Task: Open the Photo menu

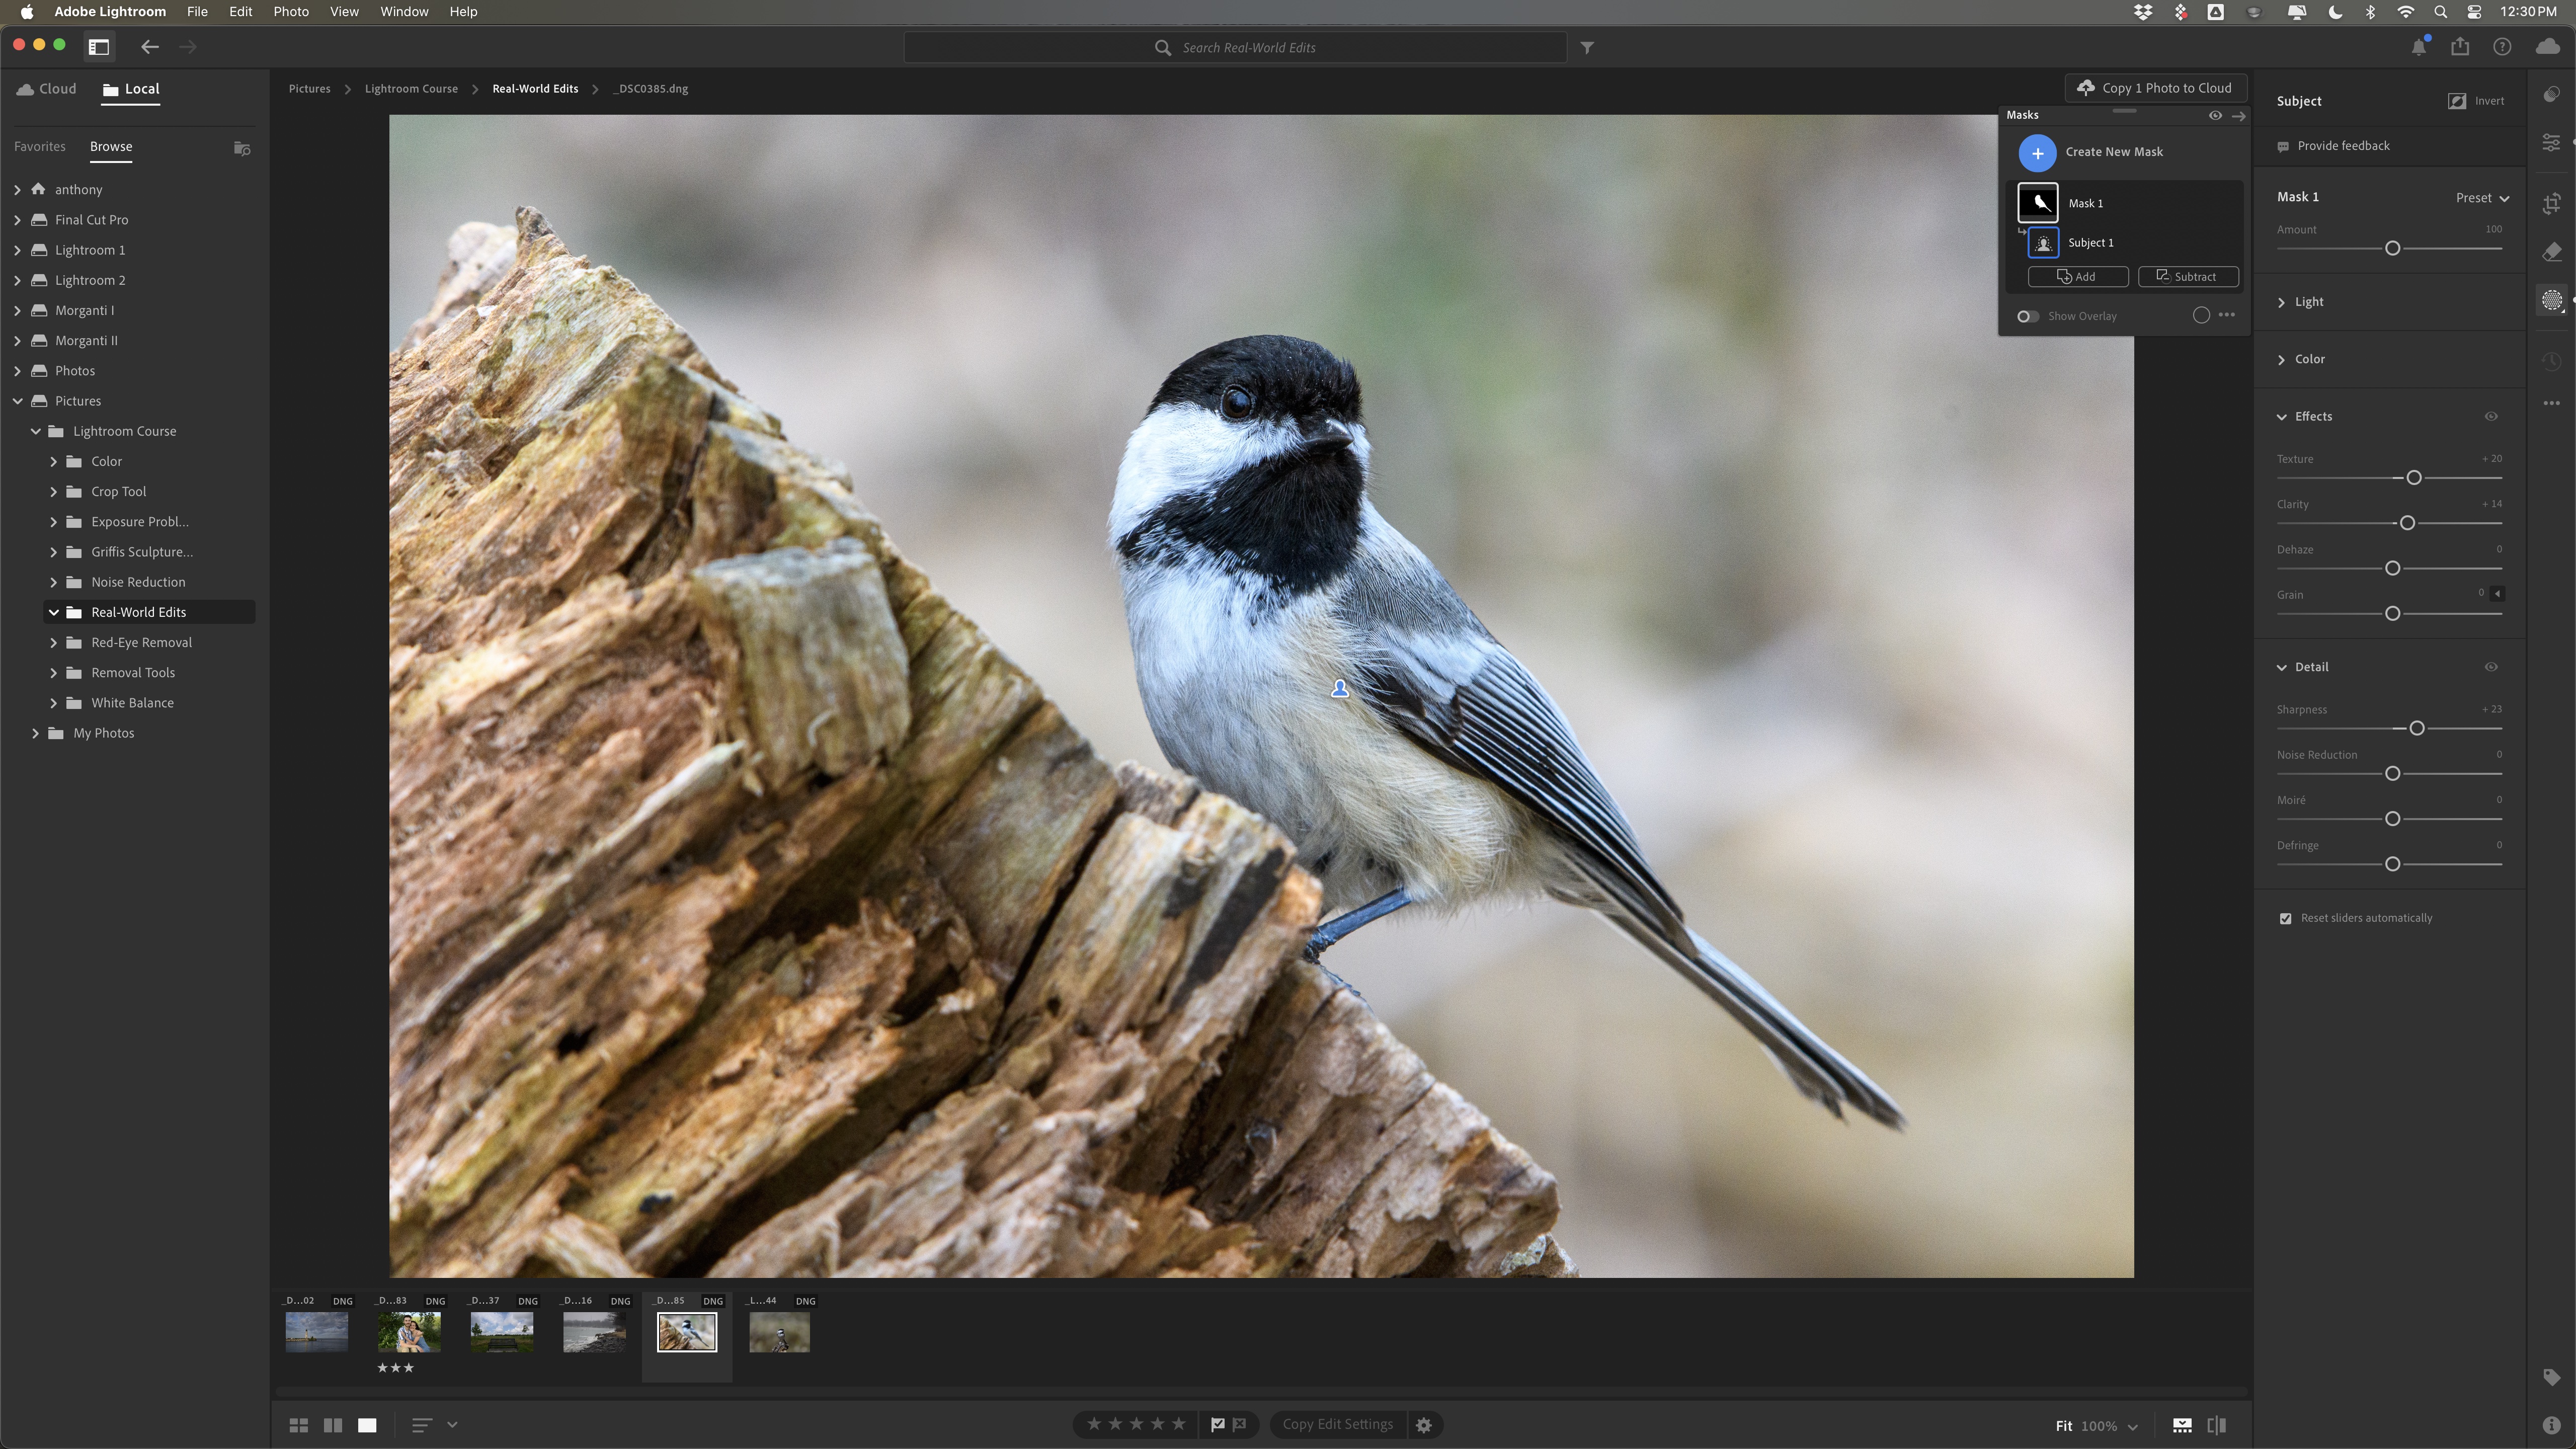Action: [291, 12]
